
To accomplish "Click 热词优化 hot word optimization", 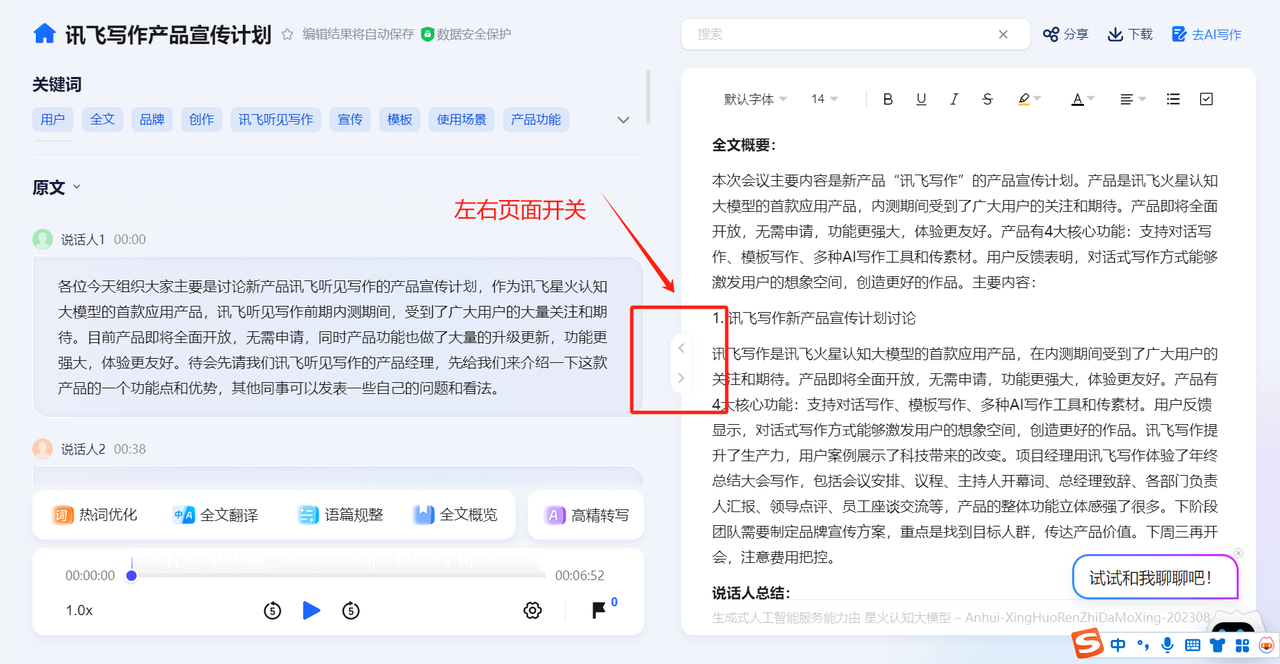I will (x=95, y=515).
